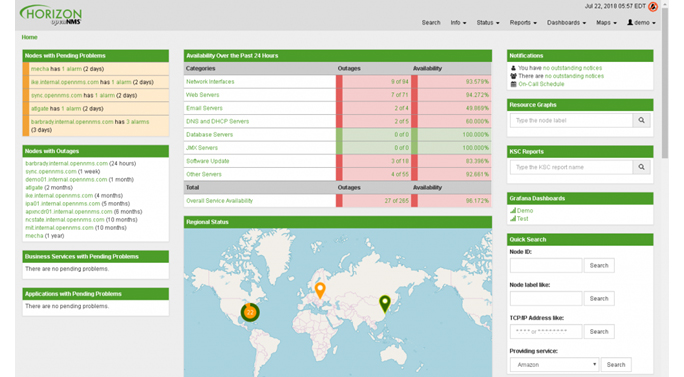
Task: Focus the Type the node label field
Action: 571,120
